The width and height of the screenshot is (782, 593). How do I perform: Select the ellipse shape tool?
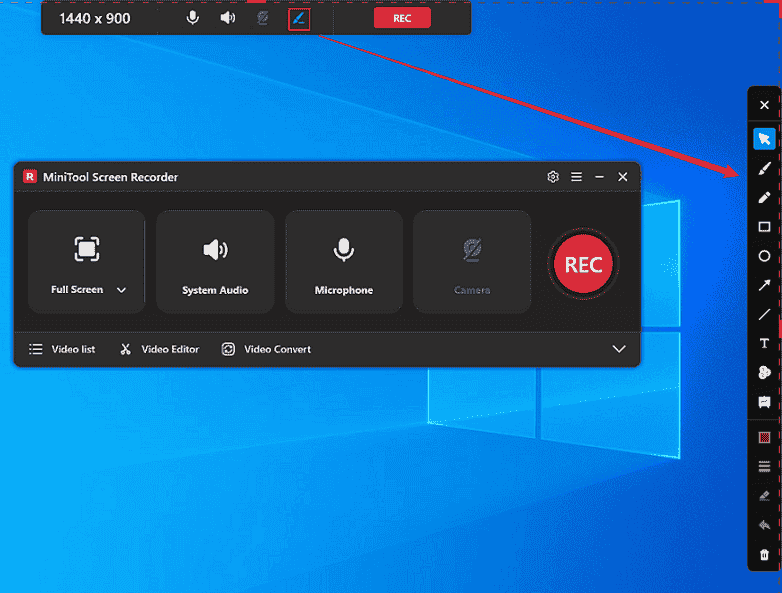[764, 256]
